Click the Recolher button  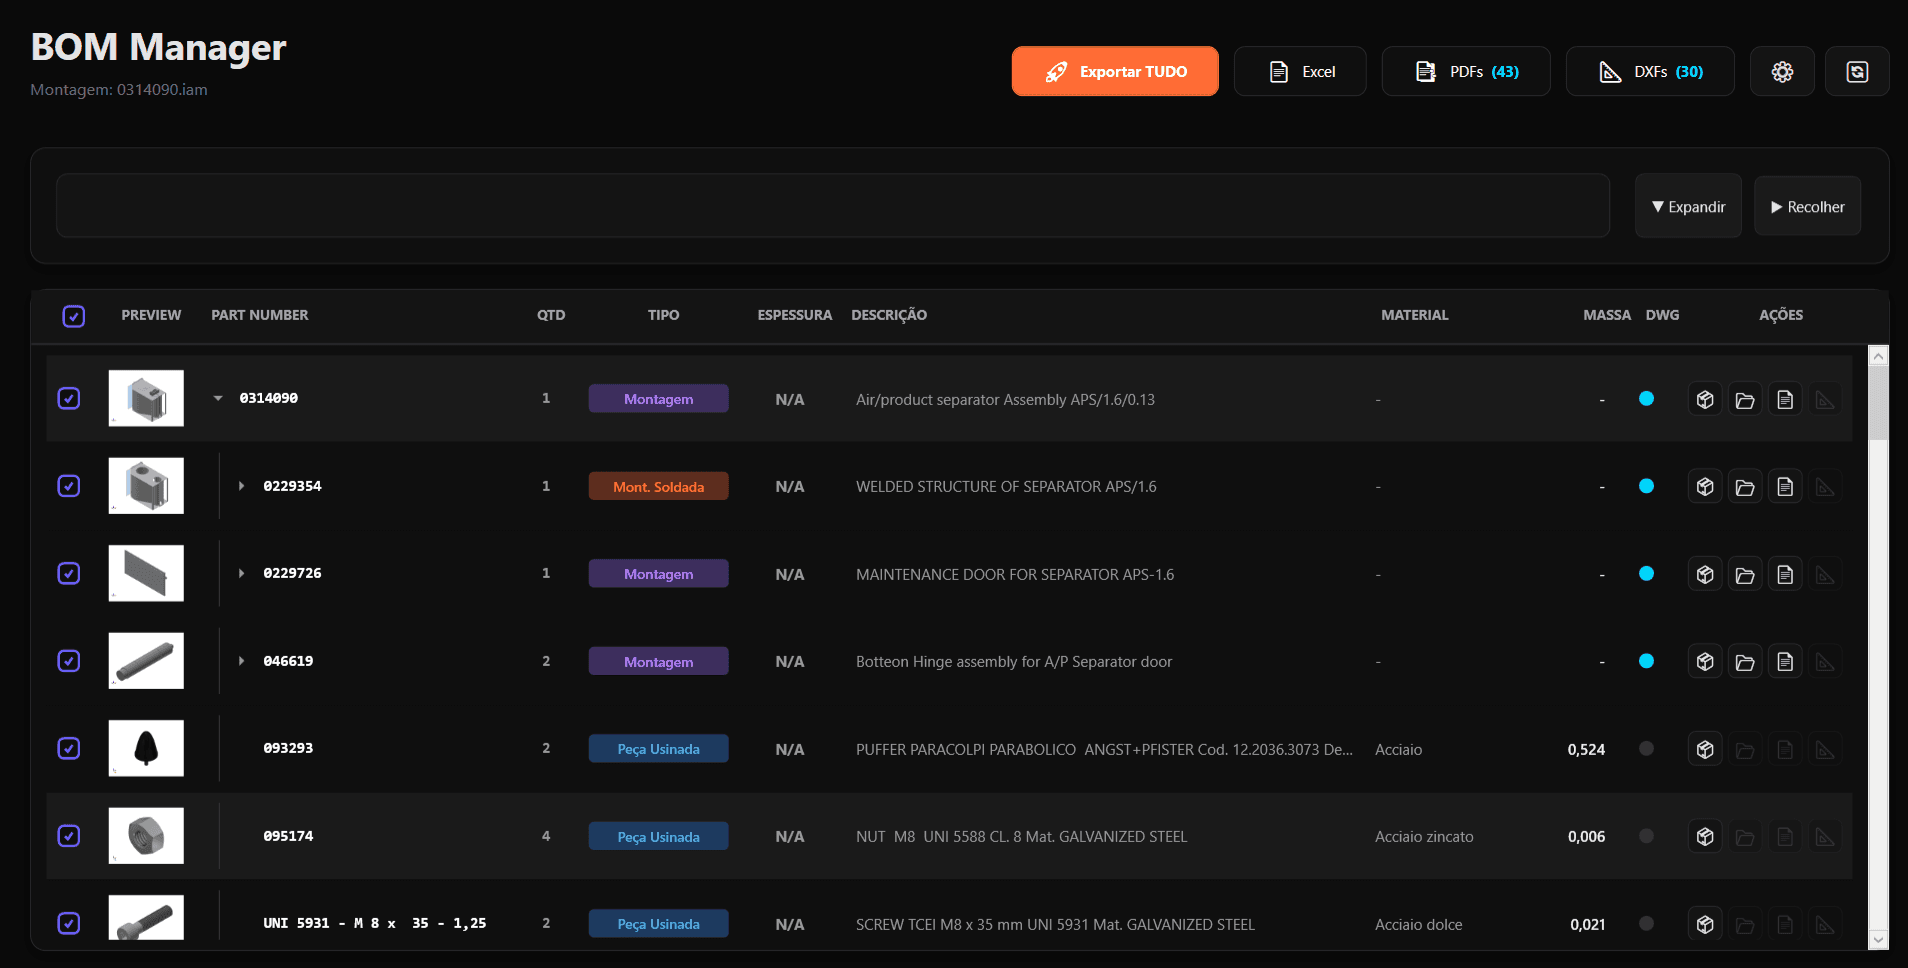(1807, 206)
